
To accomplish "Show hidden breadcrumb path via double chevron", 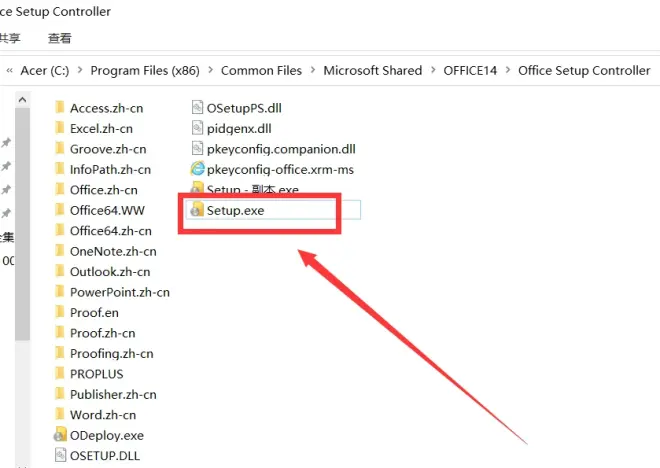I will (9, 70).
